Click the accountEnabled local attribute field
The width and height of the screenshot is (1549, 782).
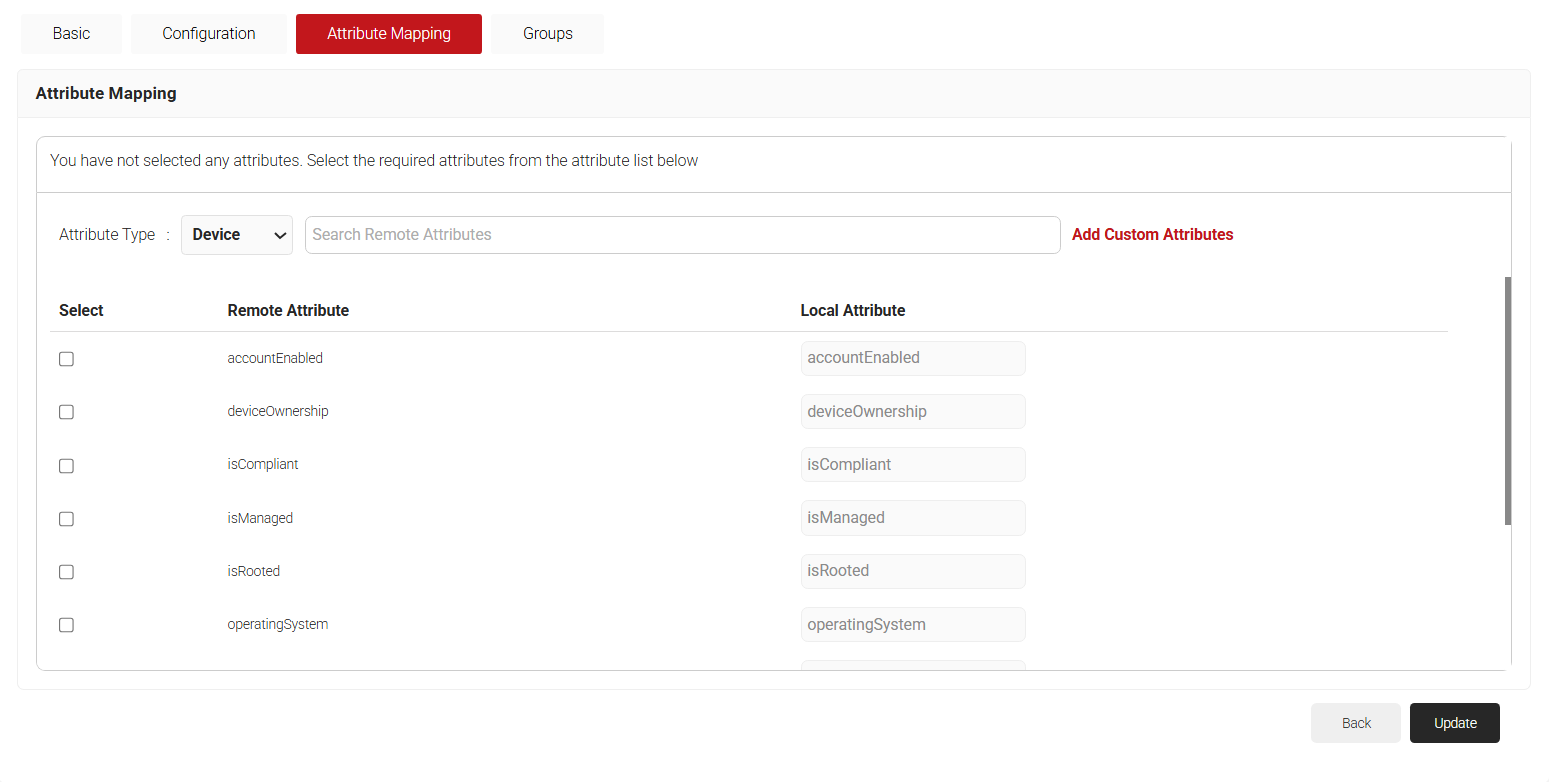[x=912, y=358]
